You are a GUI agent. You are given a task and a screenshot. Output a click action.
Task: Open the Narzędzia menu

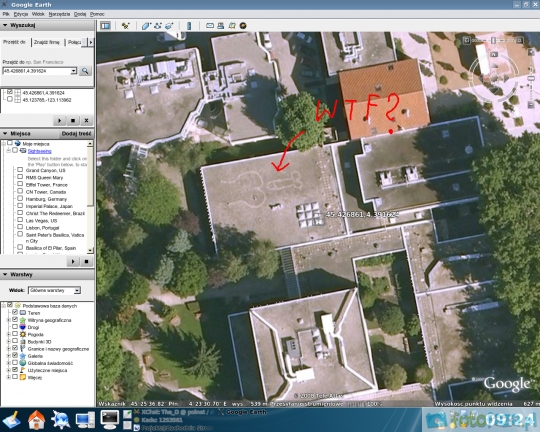(59, 14)
